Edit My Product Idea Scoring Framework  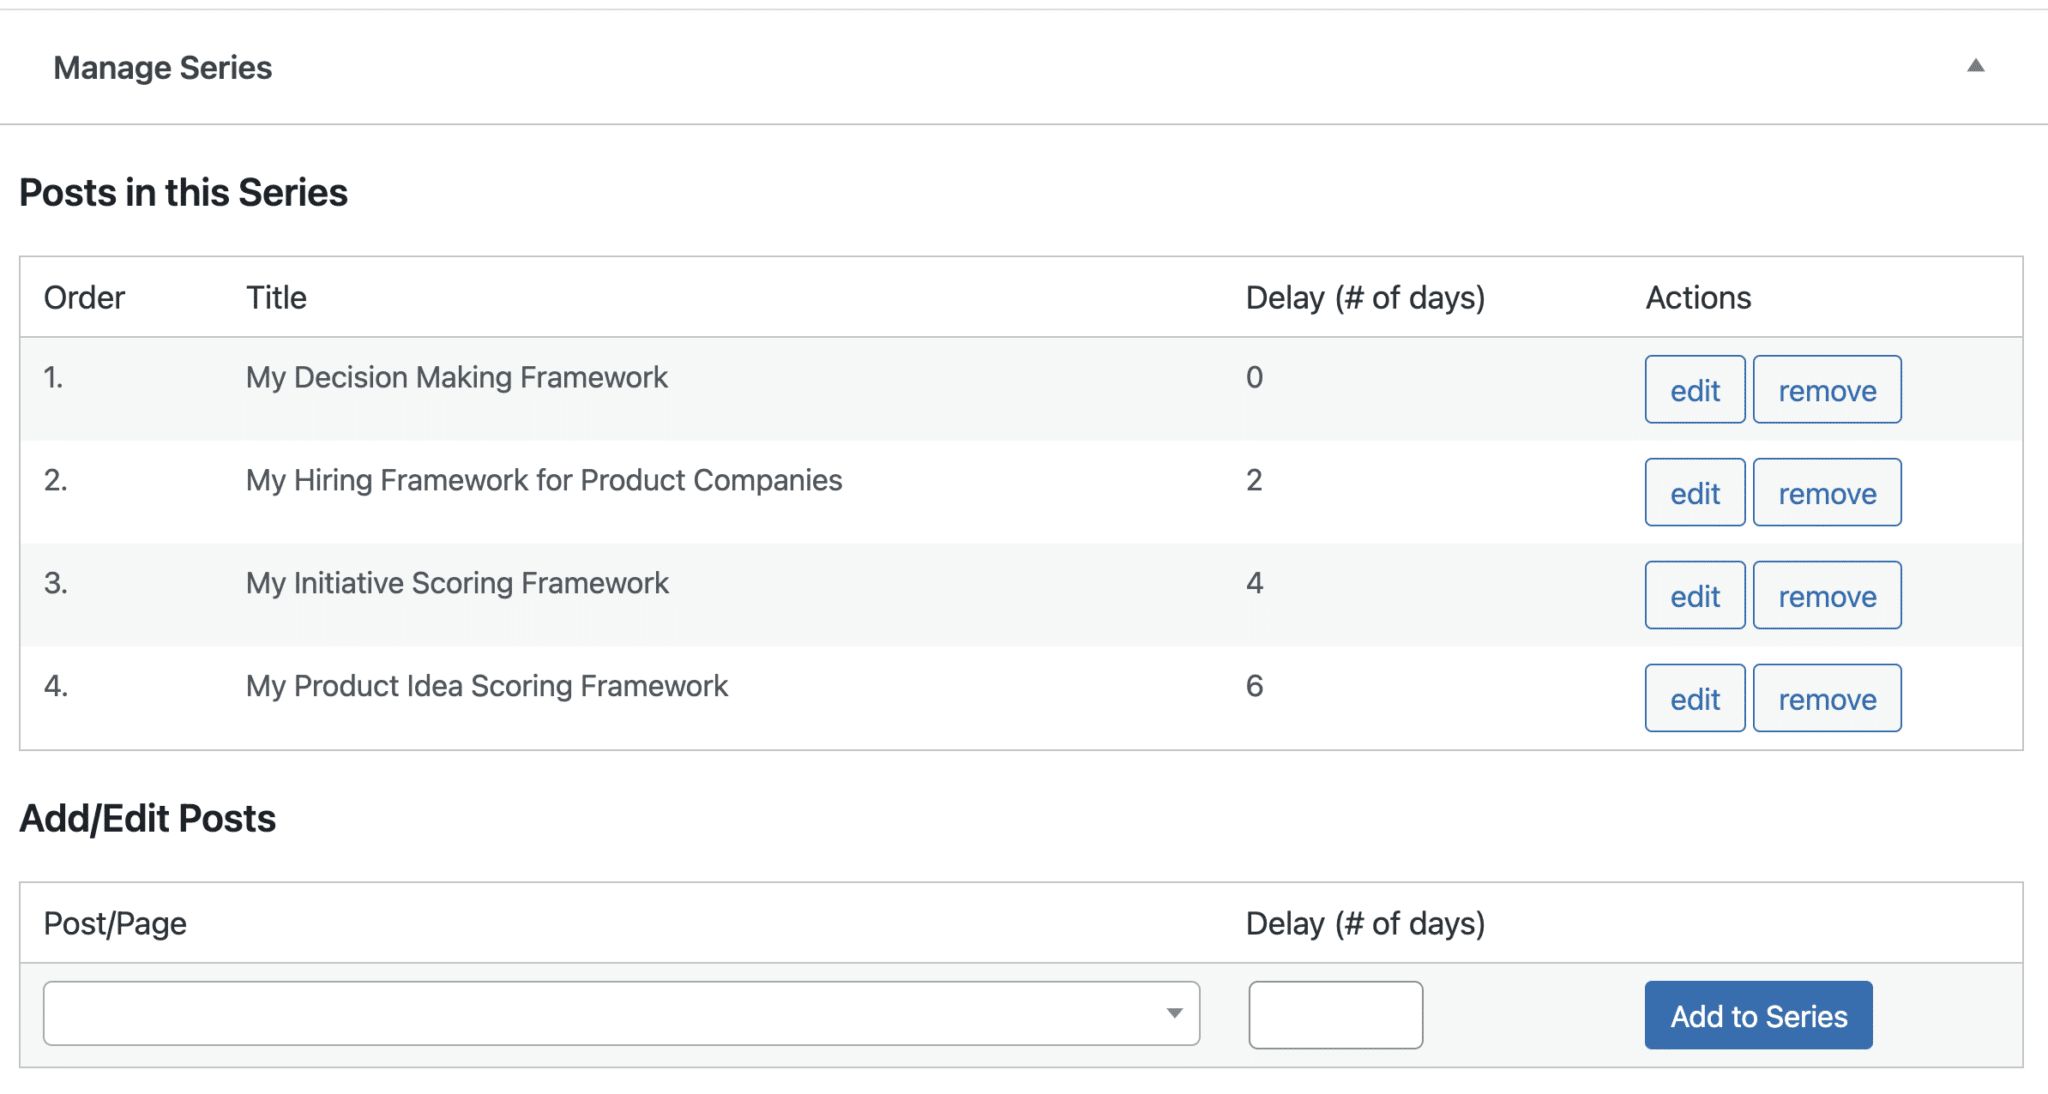(1694, 698)
